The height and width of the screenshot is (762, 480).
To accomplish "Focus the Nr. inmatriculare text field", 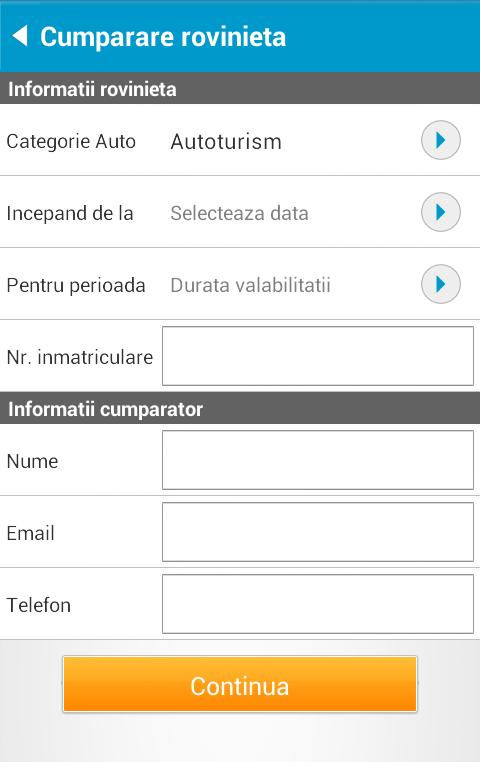I will coord(318,356).
